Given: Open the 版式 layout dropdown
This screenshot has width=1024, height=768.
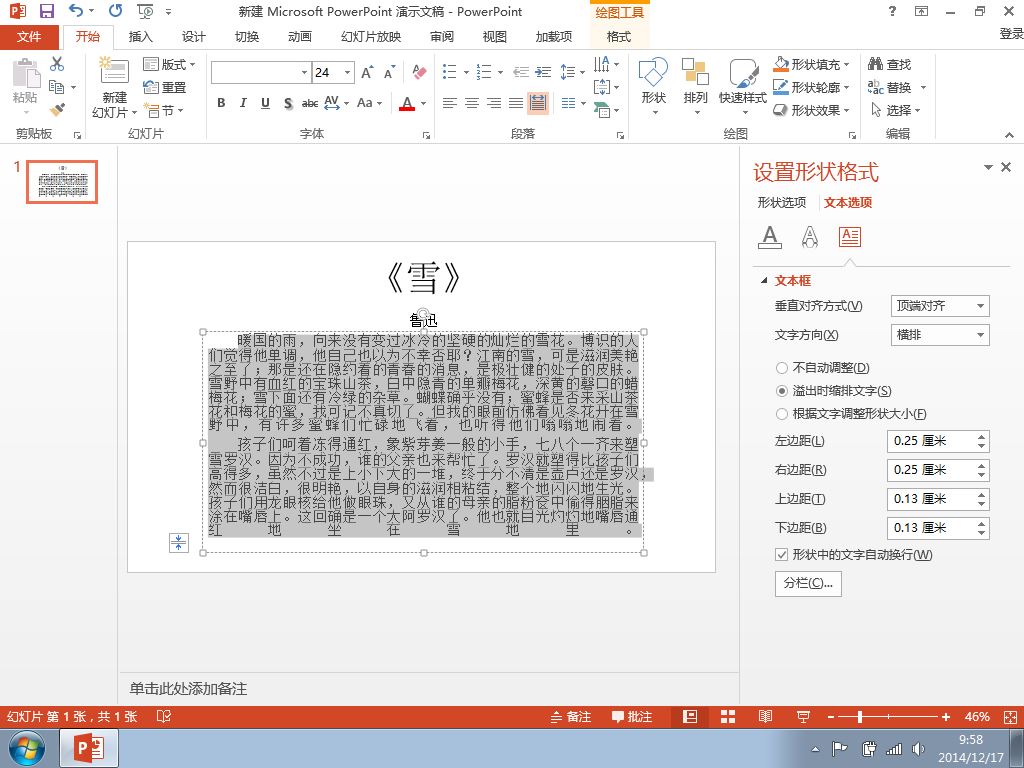Looking at the screenshot, I should click(x=170, y=64).
